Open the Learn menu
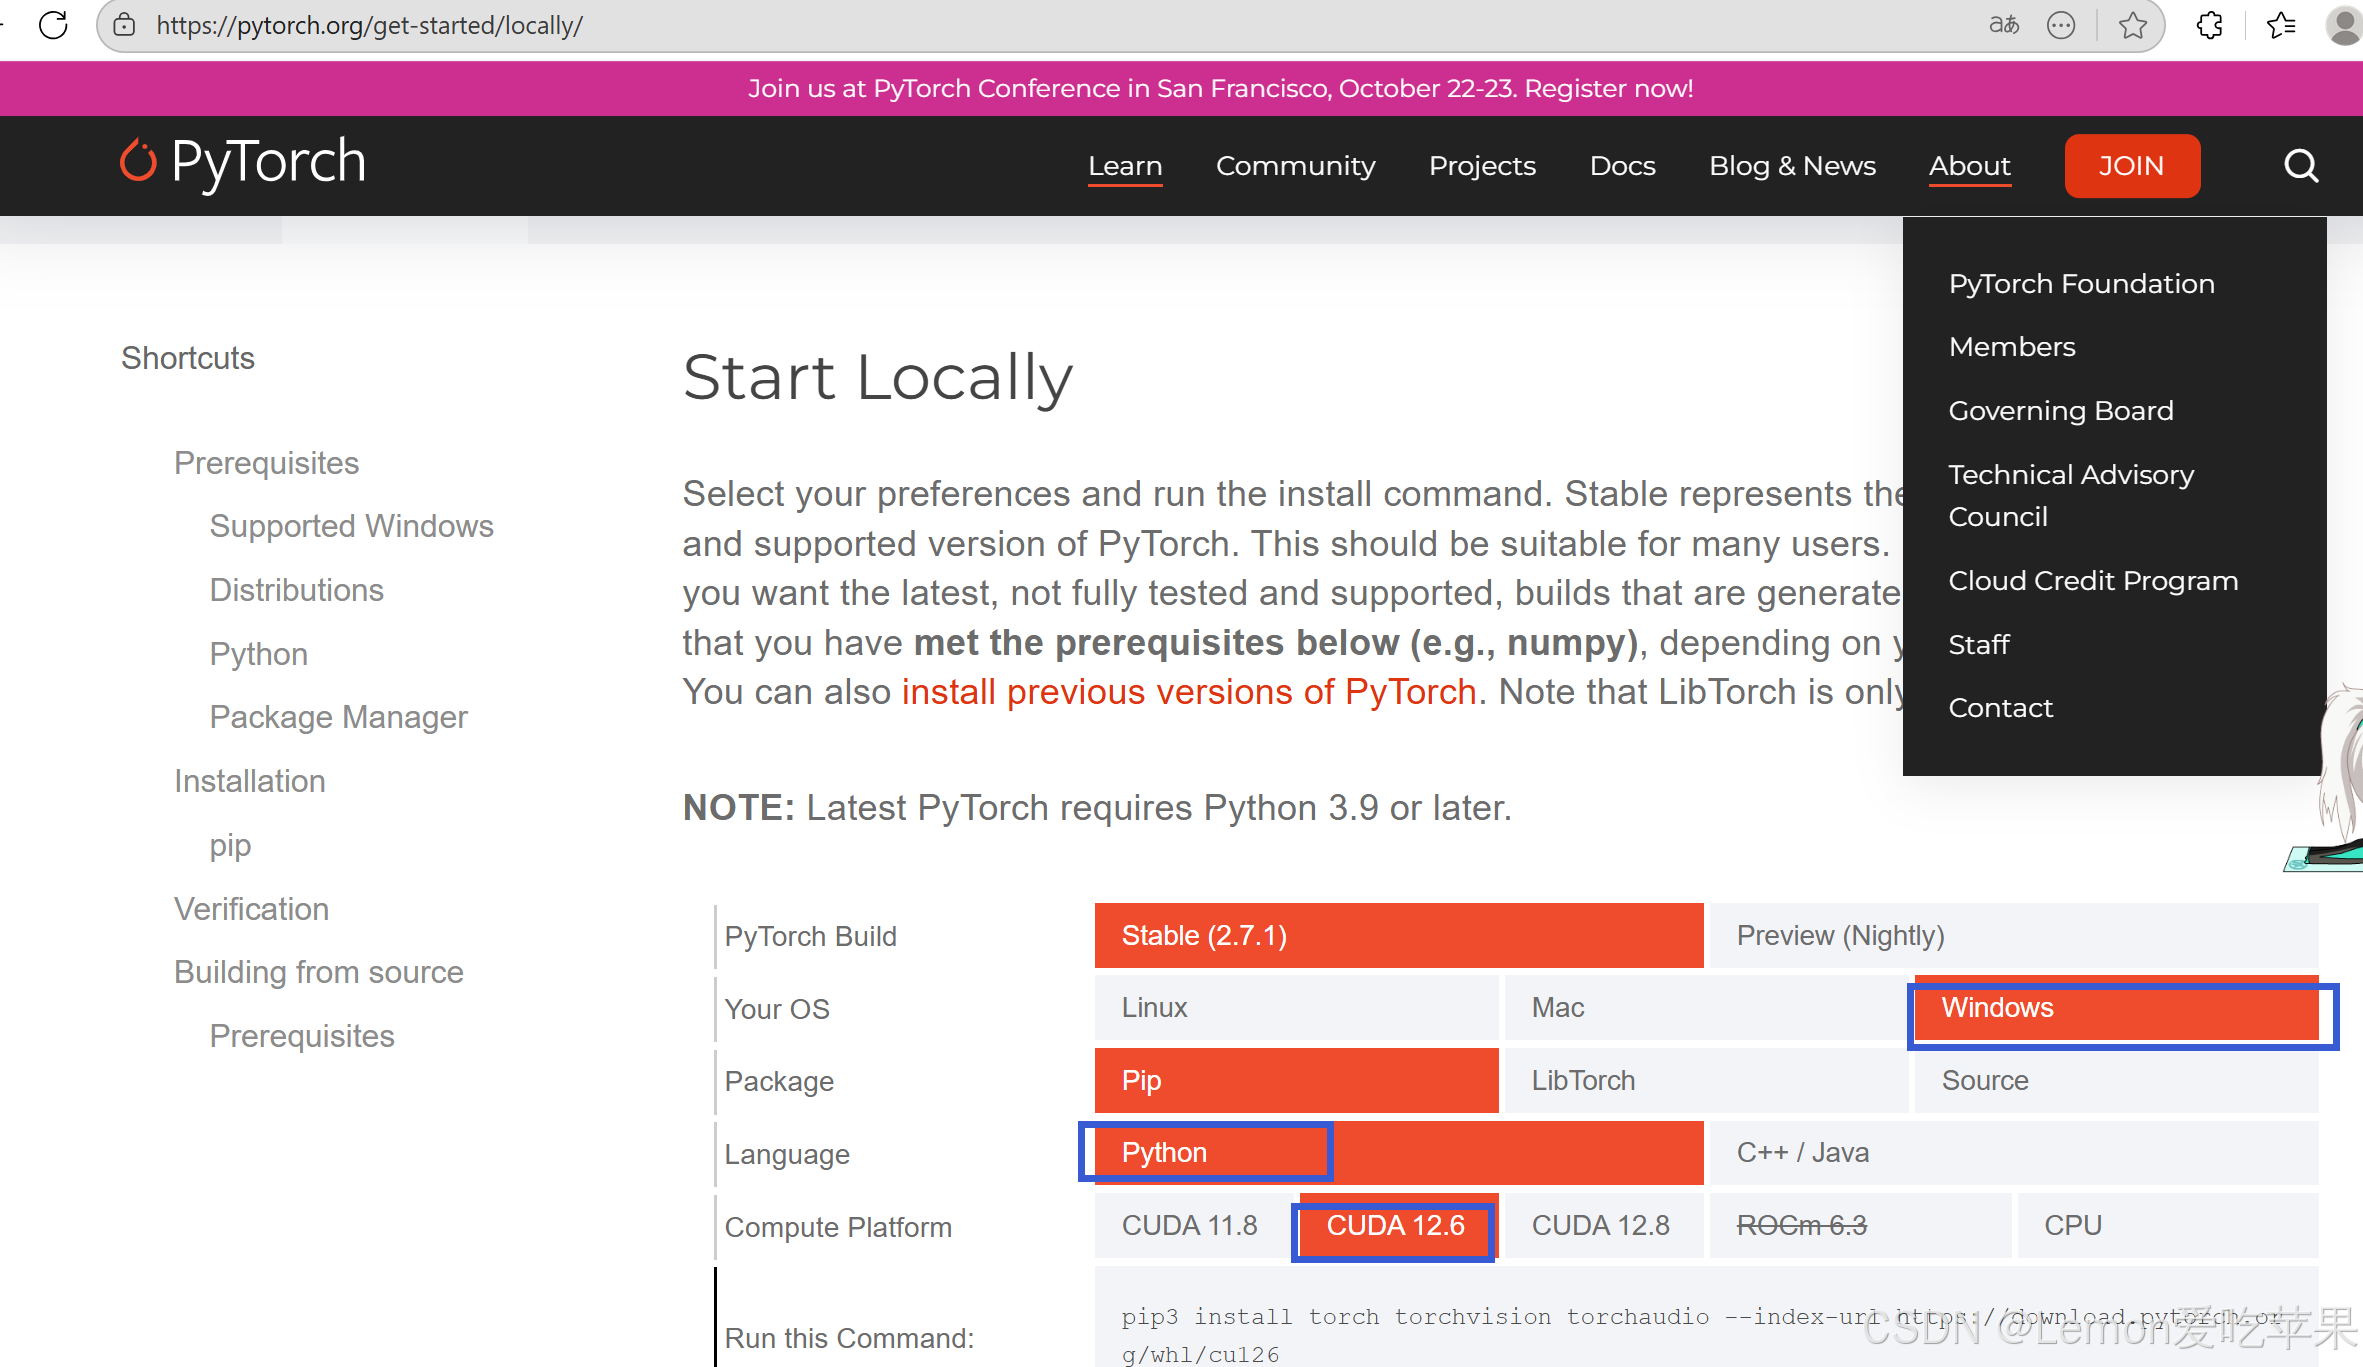 point(1125,166)
